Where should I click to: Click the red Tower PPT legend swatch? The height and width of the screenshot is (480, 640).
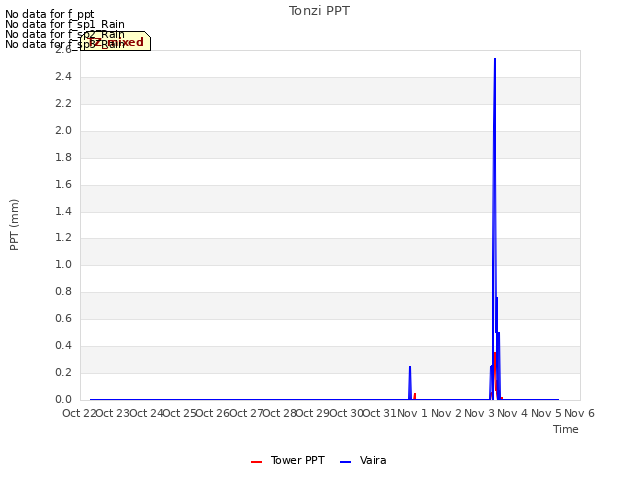[x=256, y=462]
